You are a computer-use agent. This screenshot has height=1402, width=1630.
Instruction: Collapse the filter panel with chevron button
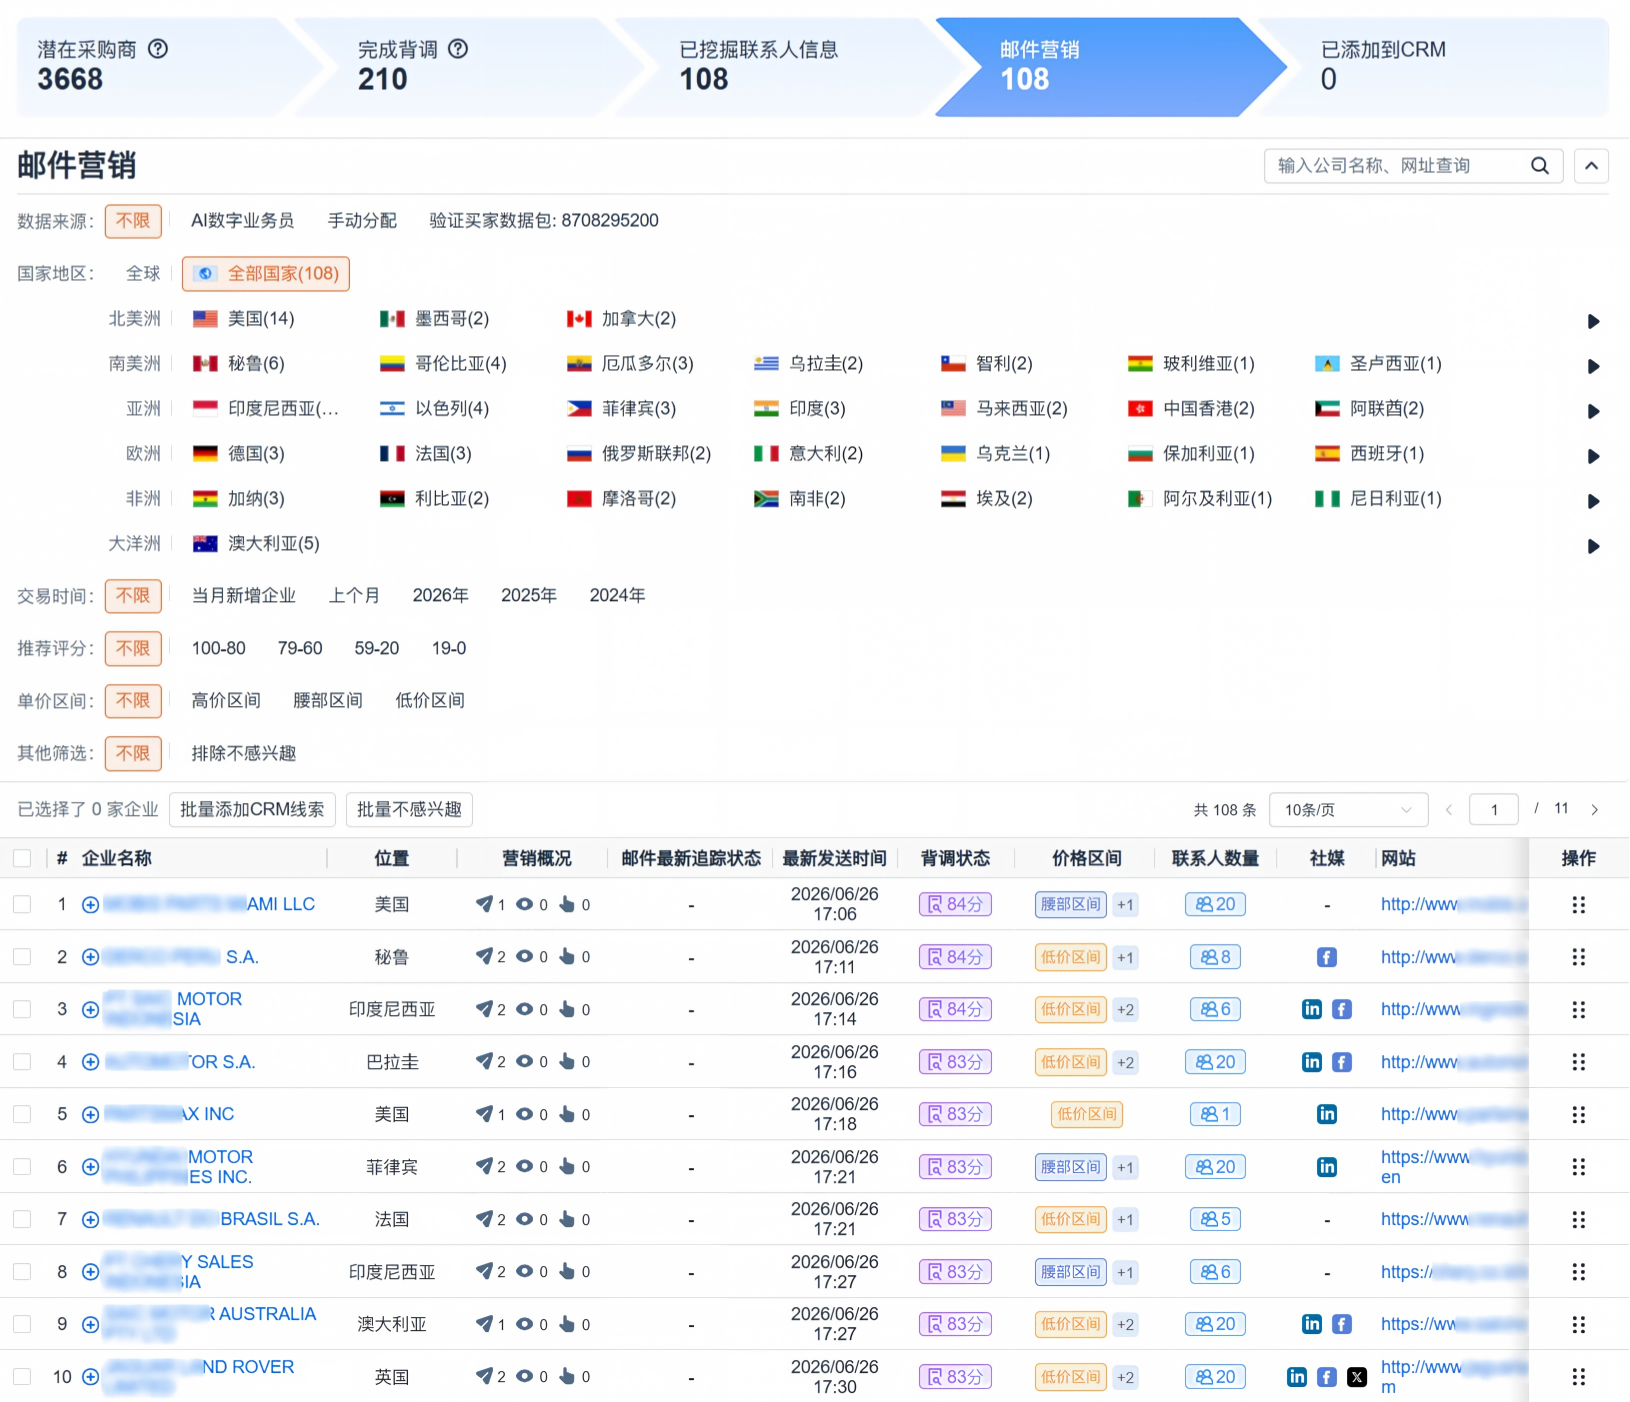coord(1591,166)
